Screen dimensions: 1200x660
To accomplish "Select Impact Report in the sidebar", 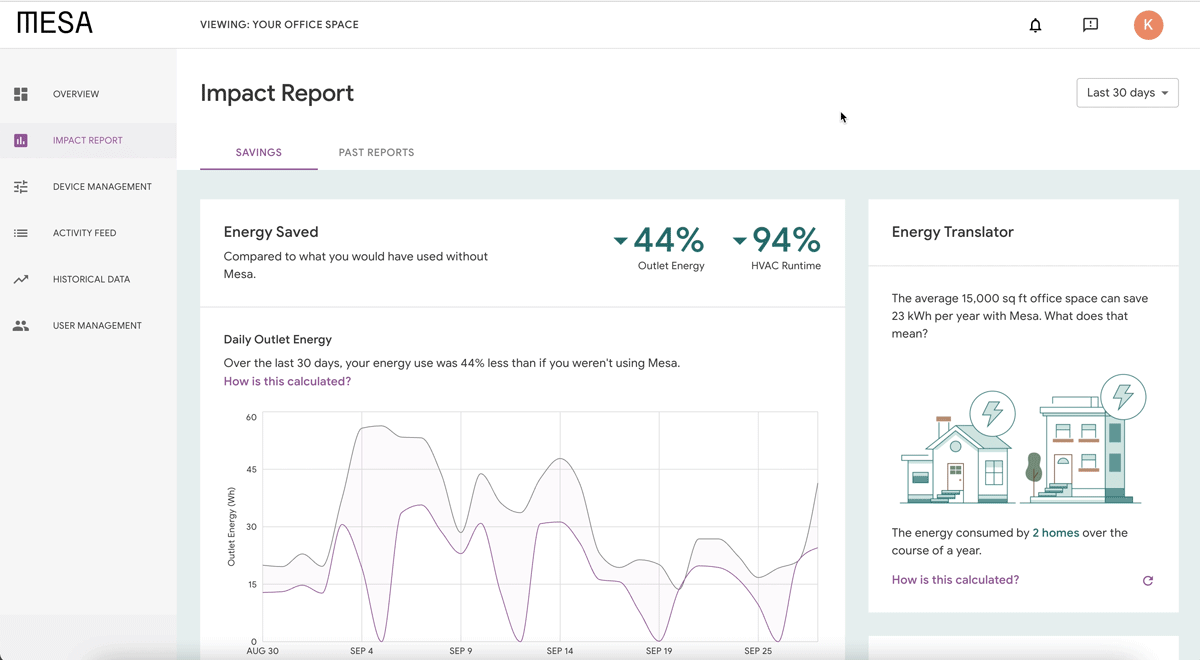I will point(88,140).
